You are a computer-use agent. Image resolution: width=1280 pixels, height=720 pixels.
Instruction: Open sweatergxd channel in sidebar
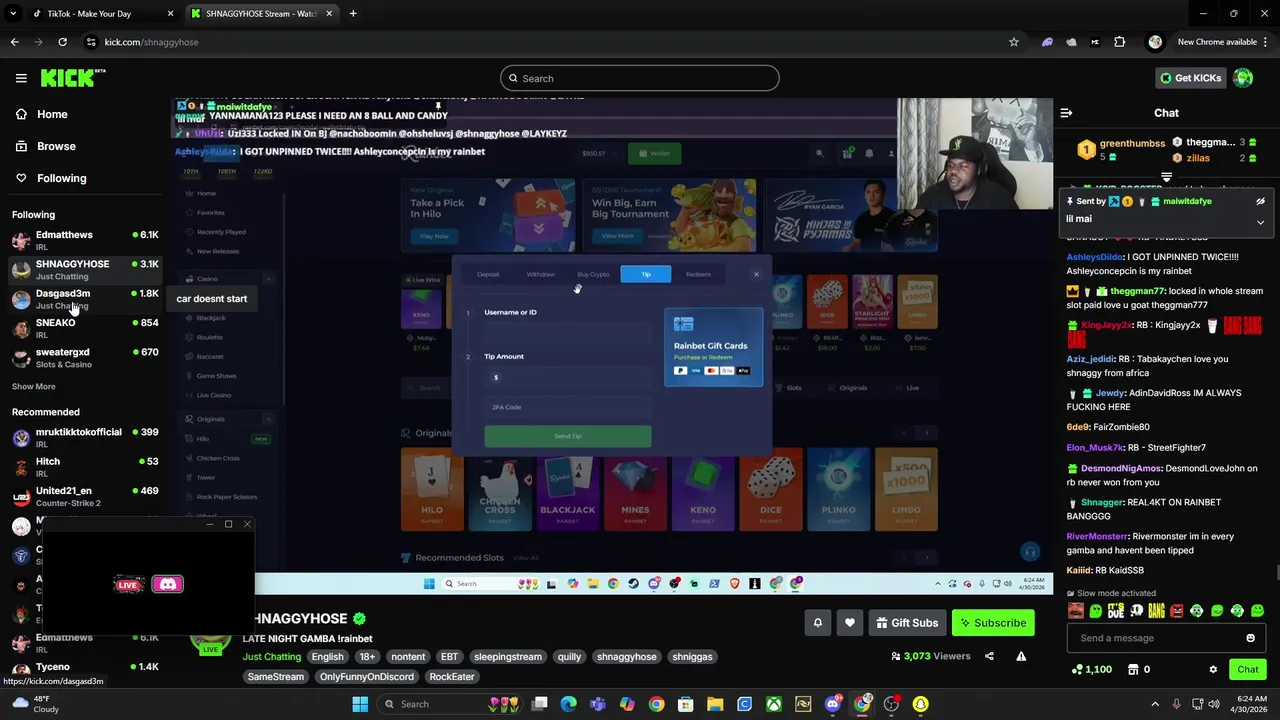point(85,358)
